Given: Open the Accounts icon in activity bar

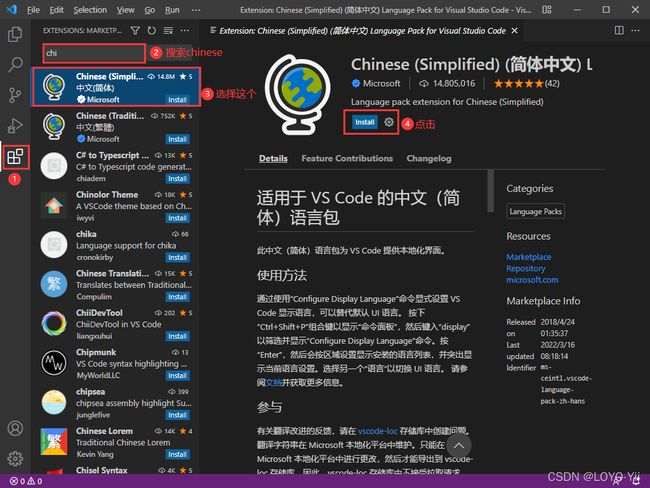Looking at the screenshot, I should pos(15,428).
